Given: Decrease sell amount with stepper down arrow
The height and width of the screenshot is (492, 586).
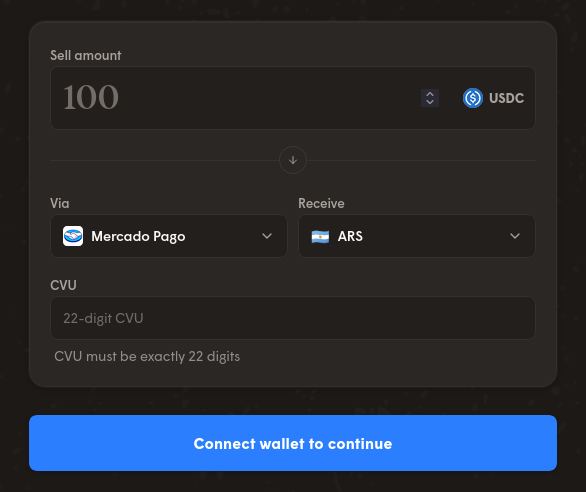Looking at the screenshot, I should point(430,102).
